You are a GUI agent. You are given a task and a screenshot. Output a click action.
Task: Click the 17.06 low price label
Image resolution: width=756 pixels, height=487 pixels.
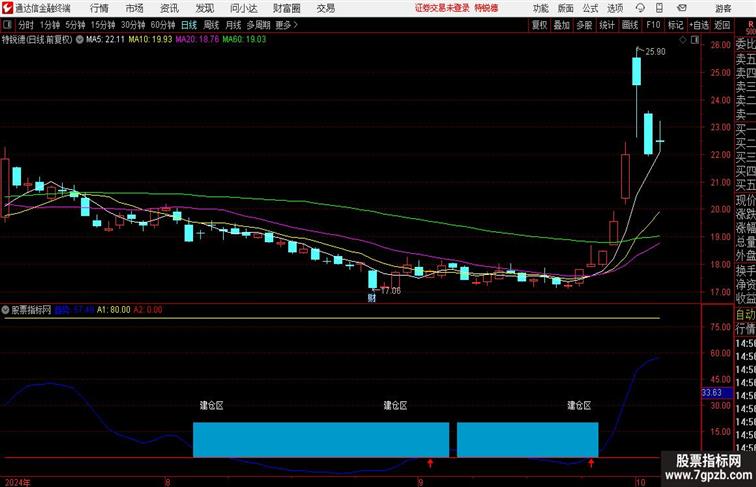click(x=391, y=291)
